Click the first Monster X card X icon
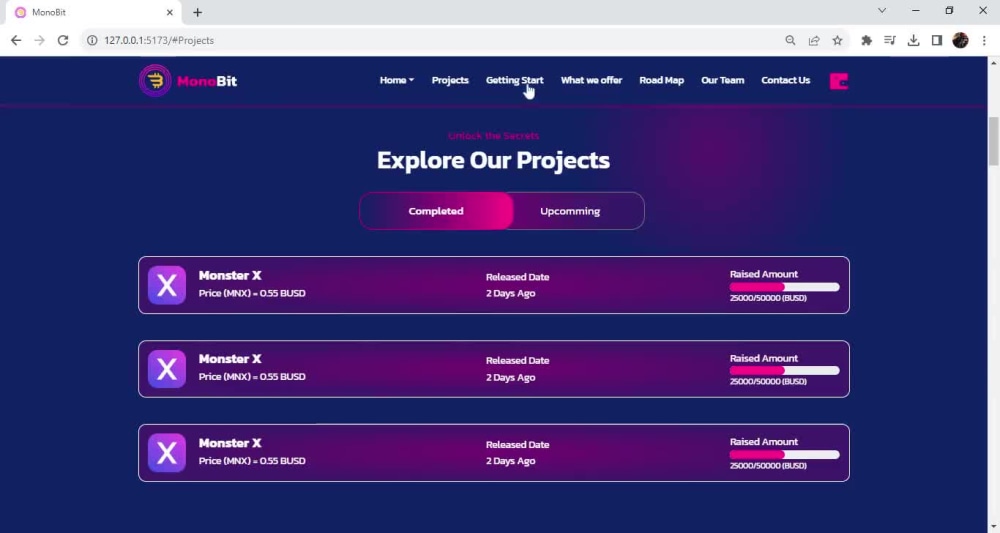This screenshot has height=533, width=1000. click(x=167, y=285)
